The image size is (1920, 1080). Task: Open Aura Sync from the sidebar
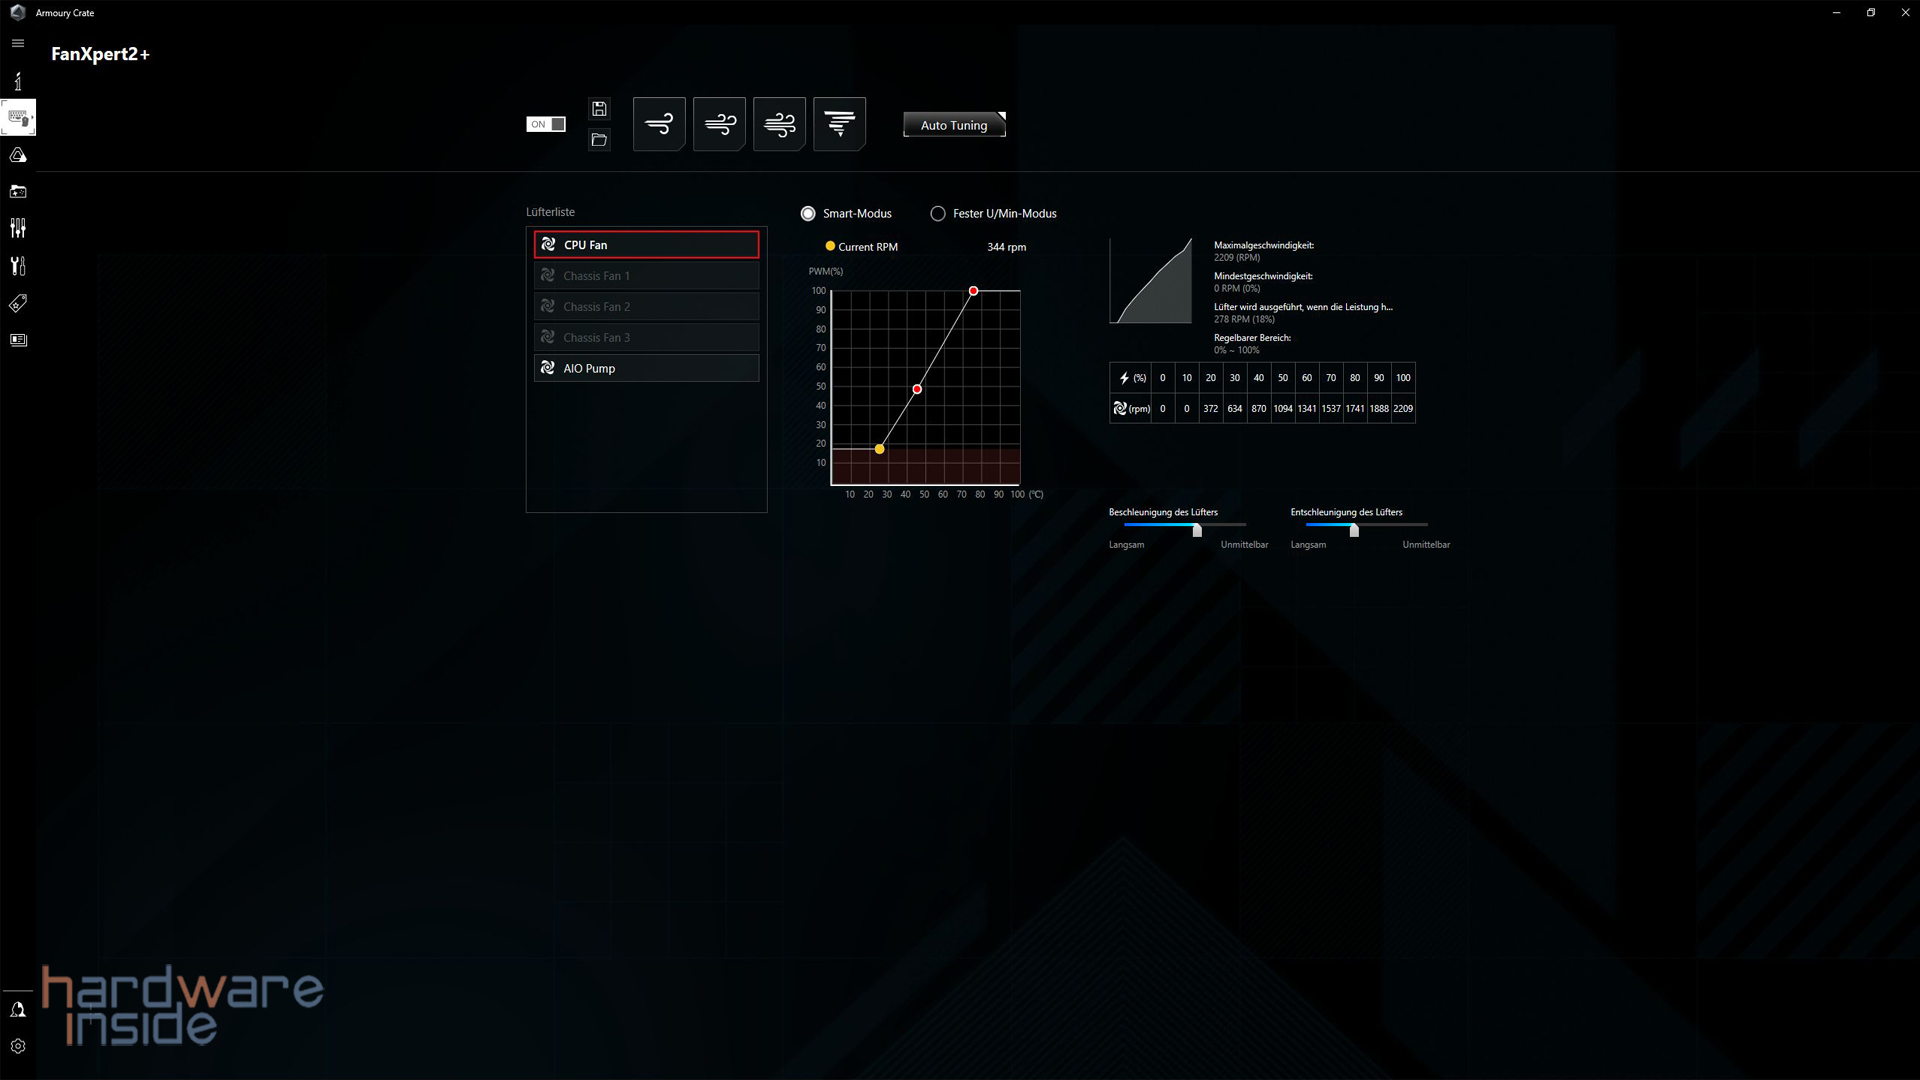pyautogui.click(x=17, y=155)
